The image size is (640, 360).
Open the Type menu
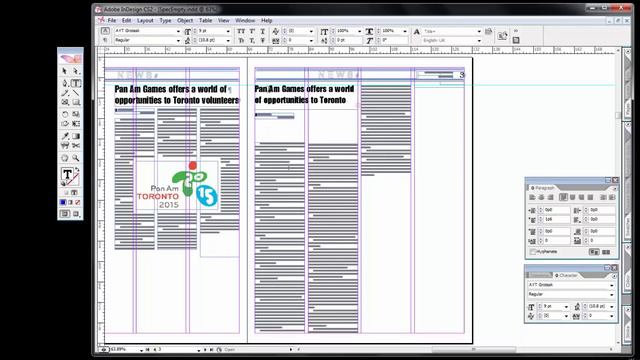[x=165, y=20]
